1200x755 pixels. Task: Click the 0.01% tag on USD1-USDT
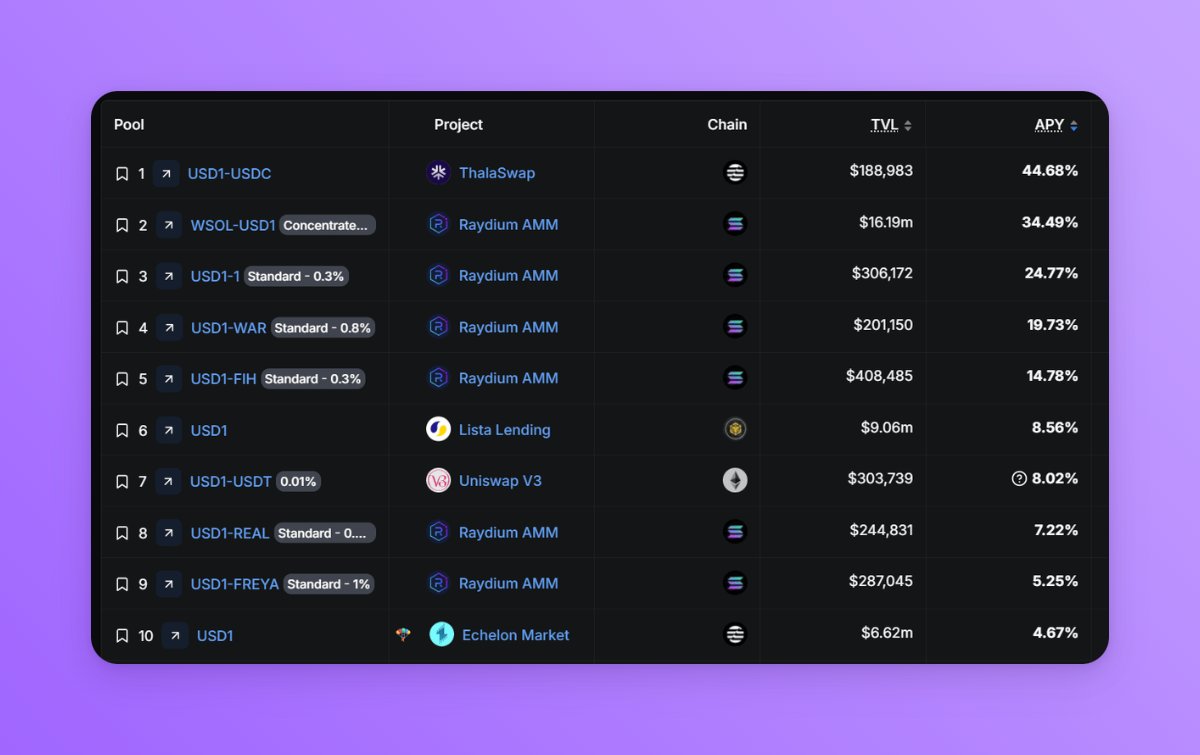pos(298,482)
